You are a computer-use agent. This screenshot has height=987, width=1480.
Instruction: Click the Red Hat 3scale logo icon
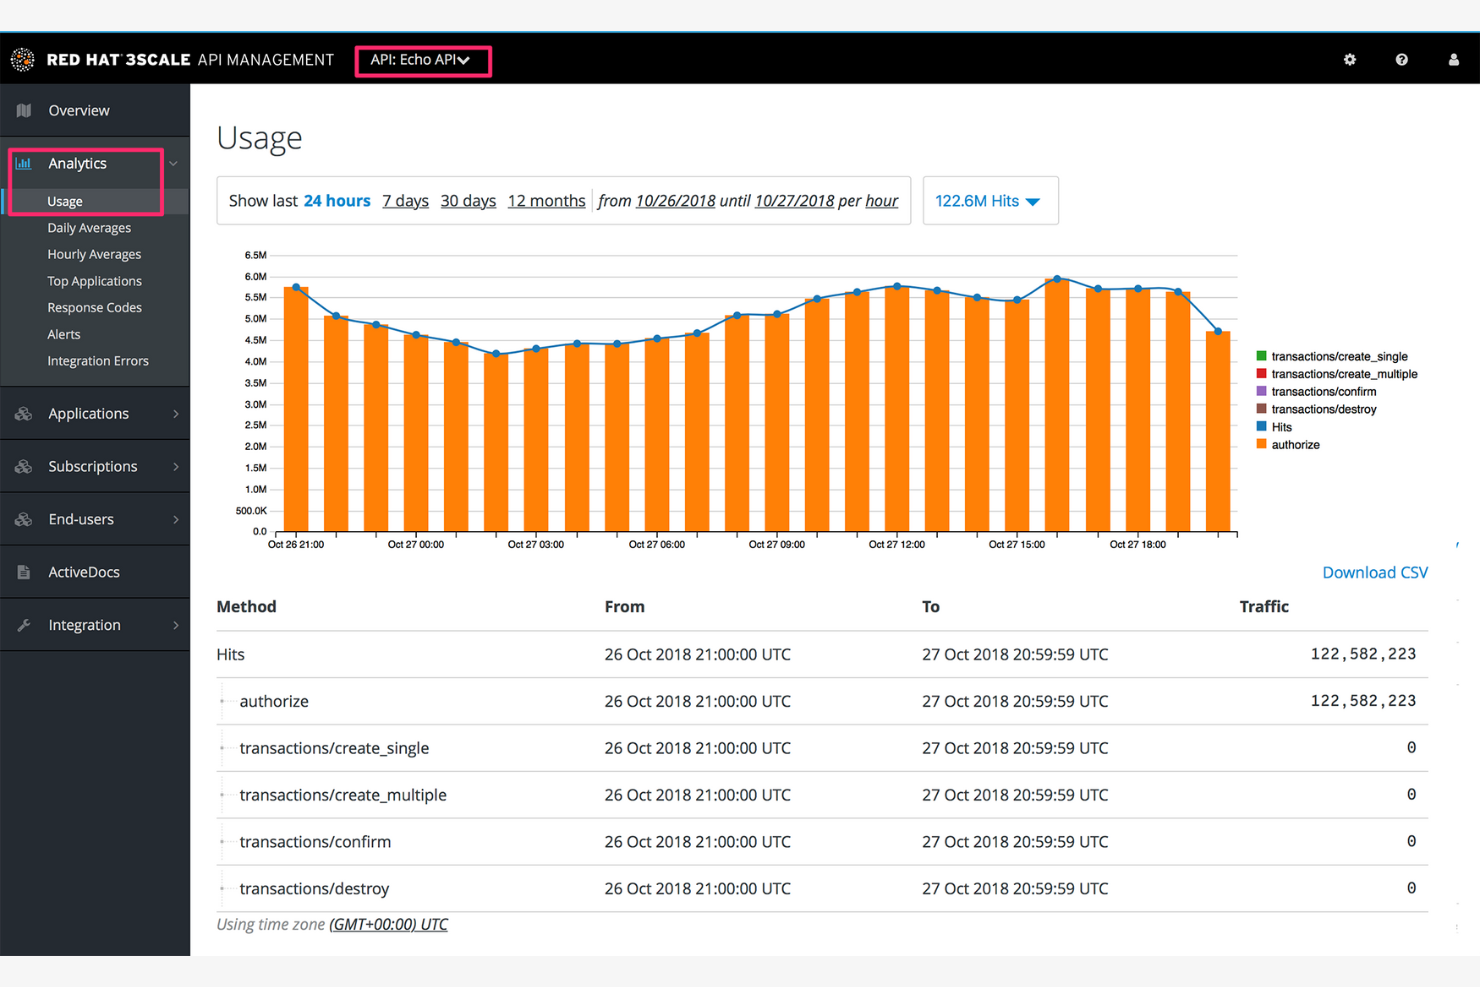[22, 60]
